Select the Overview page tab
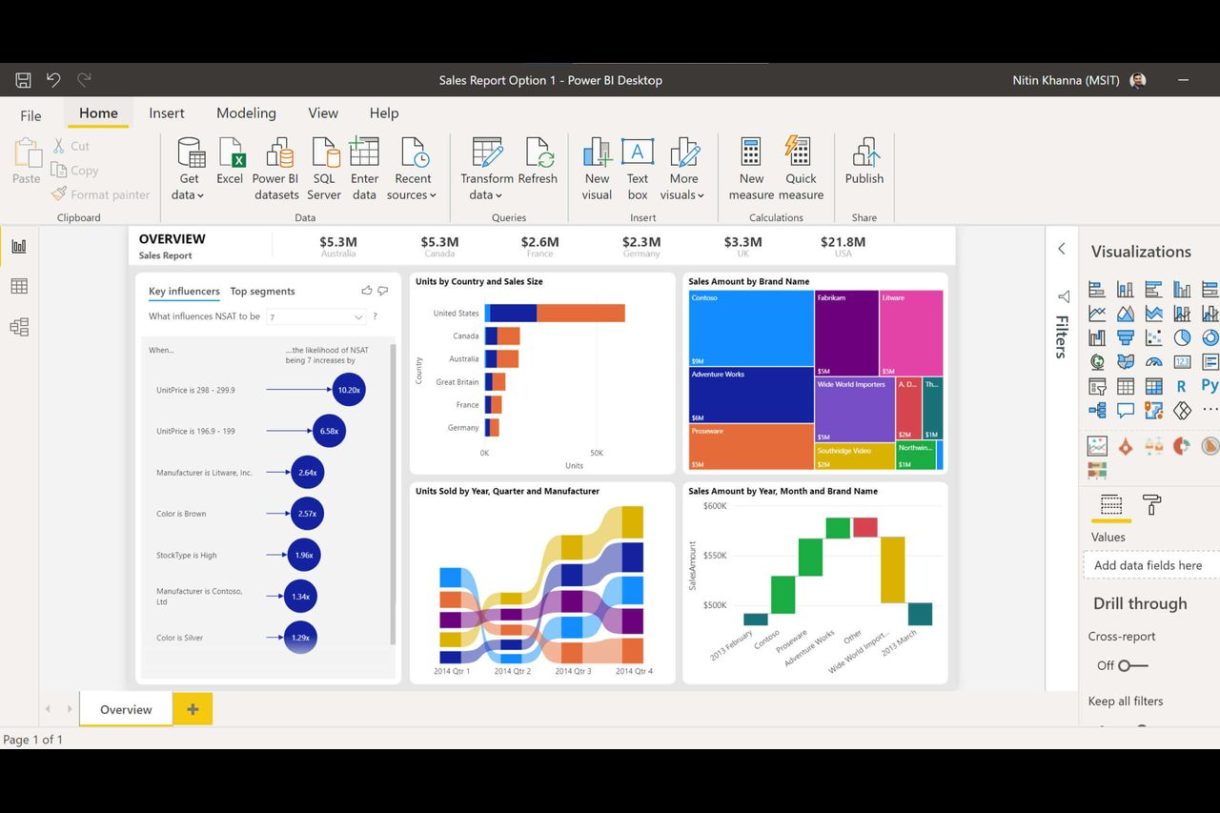Screen dimensions: 1220x813 (x=126, y=709)
